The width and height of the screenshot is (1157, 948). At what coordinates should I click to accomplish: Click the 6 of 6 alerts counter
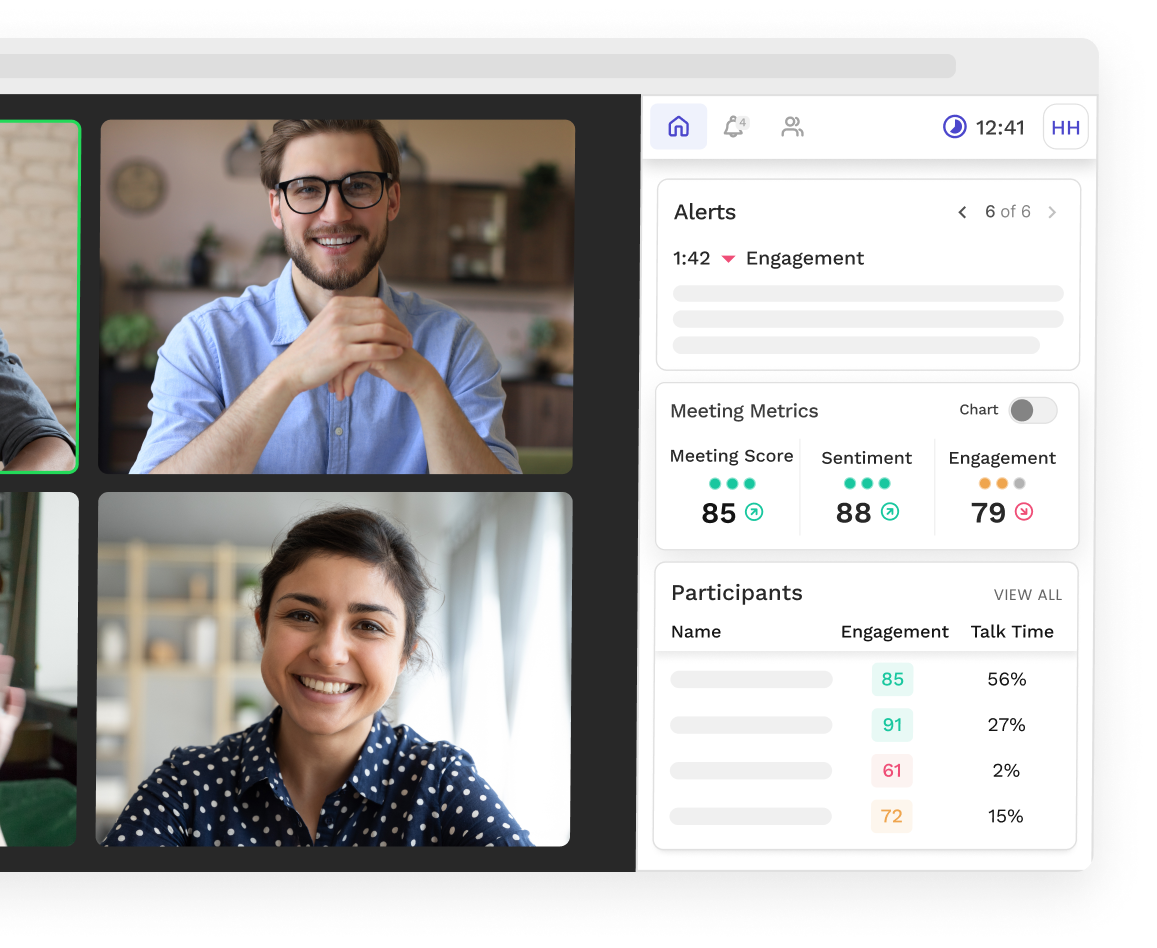coord(1008,211)
